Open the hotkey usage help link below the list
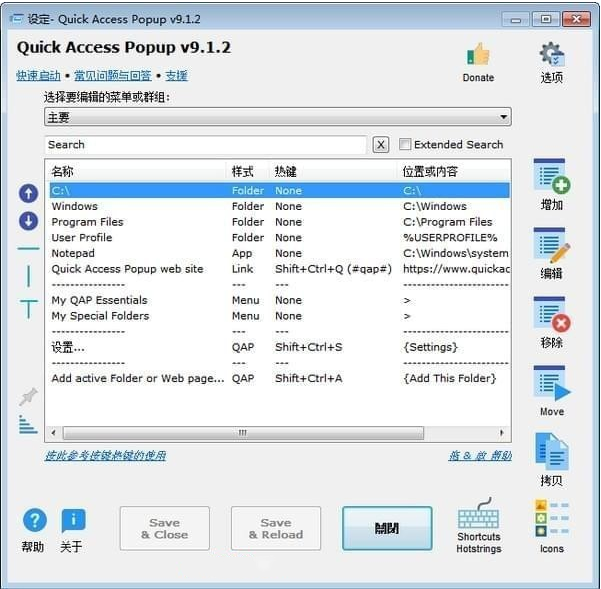 pos(105,456)
